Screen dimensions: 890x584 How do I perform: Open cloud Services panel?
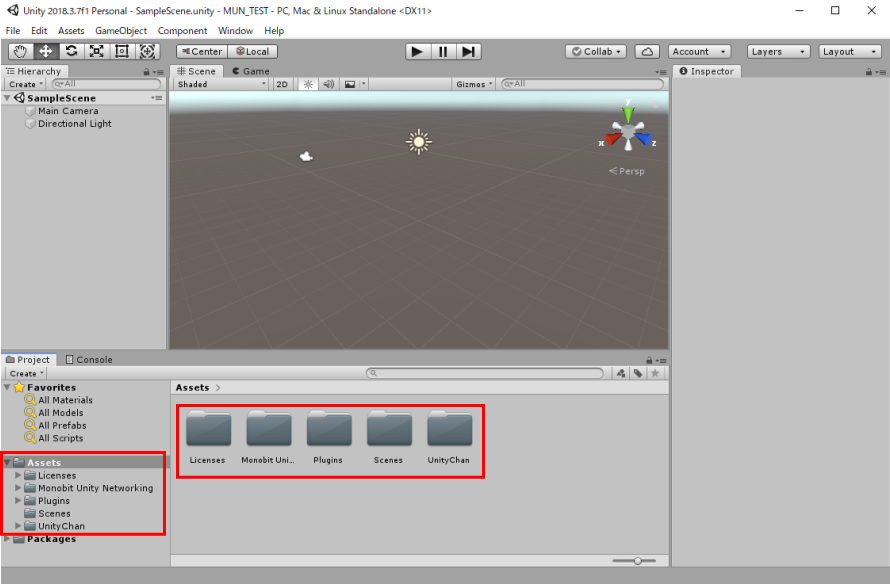pos(647,52)
